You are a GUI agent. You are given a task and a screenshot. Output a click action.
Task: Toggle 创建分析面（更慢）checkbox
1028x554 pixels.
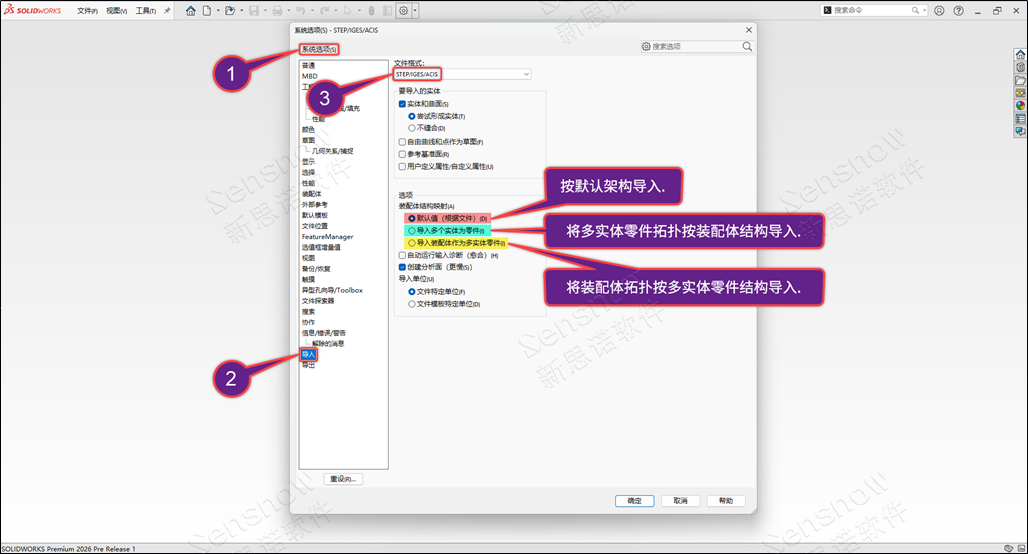coord(403,267)
